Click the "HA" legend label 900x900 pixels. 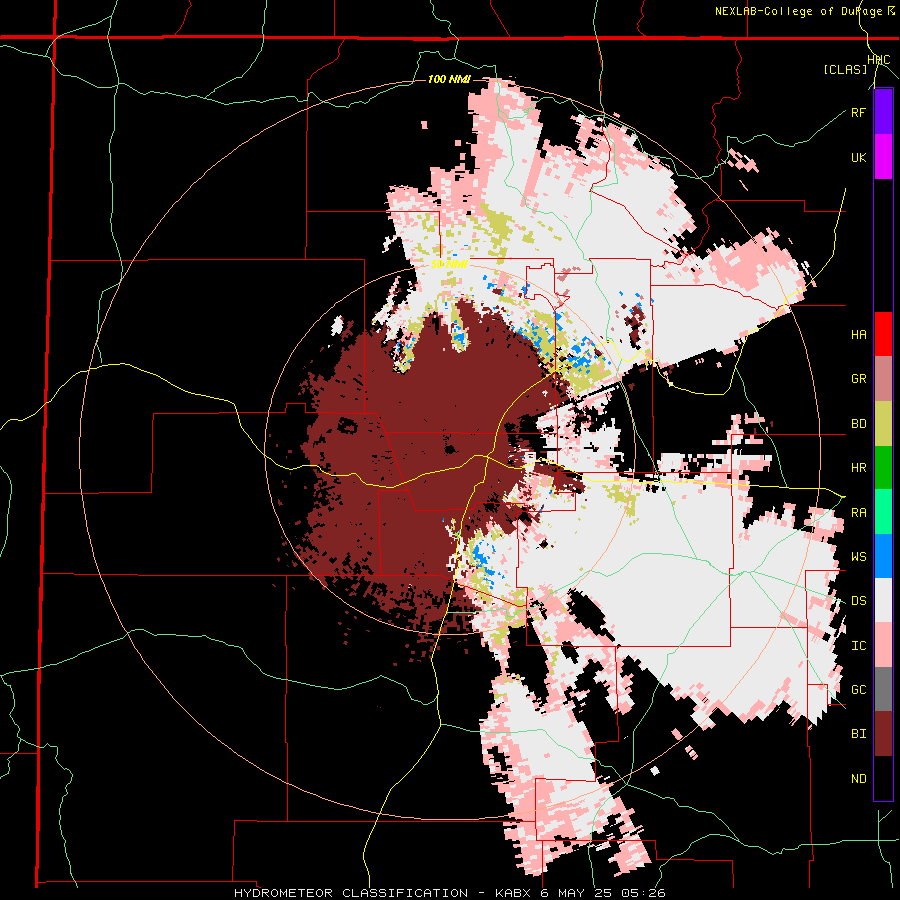(x=858, y=335)
